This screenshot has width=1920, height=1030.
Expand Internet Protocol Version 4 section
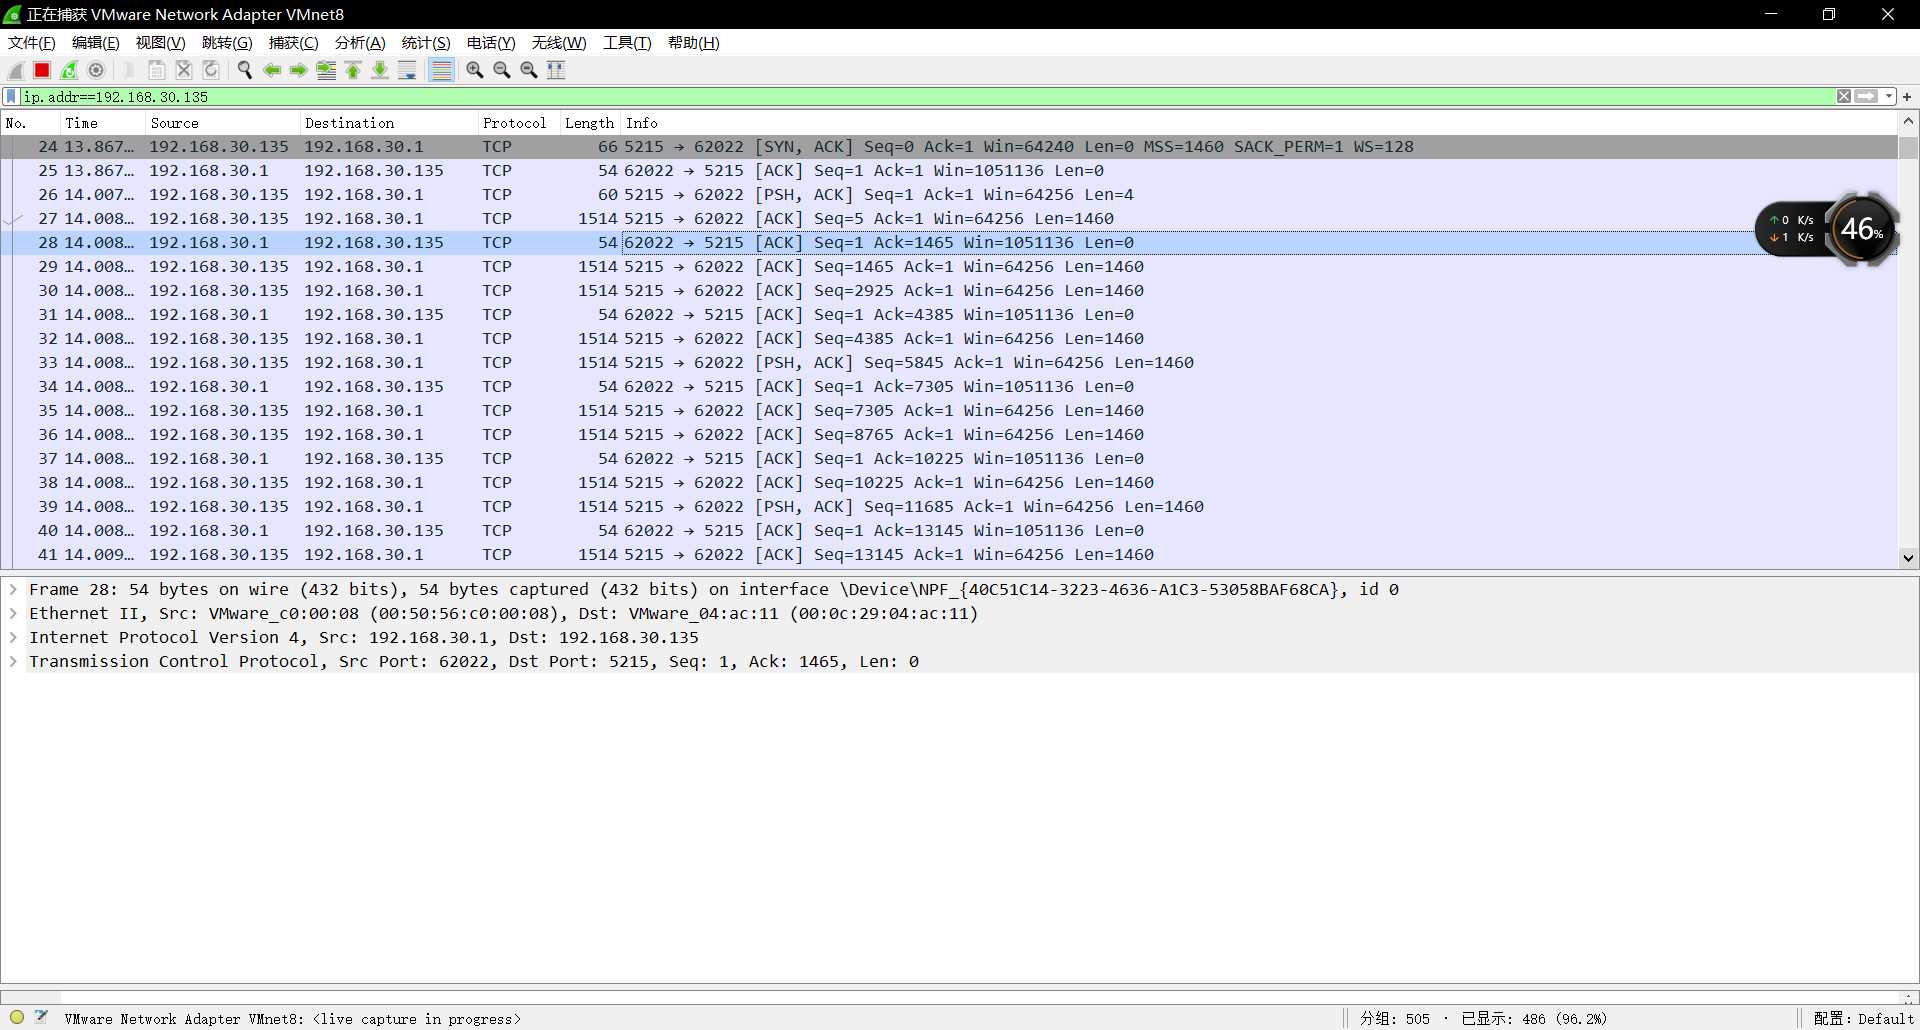coord(13,638)
